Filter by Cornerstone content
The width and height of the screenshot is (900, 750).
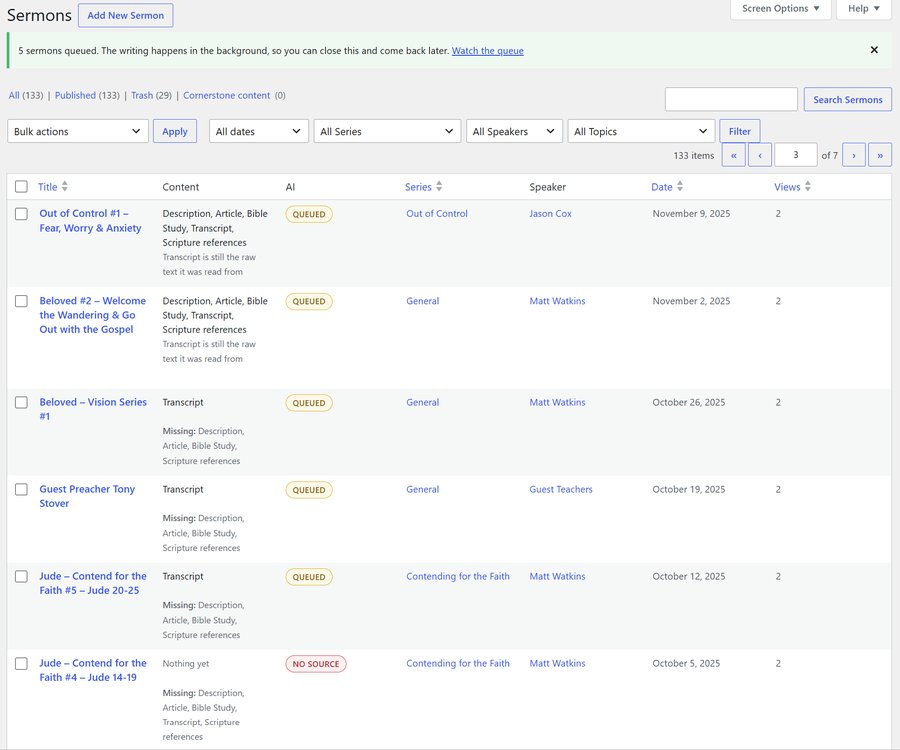point(226,95)
